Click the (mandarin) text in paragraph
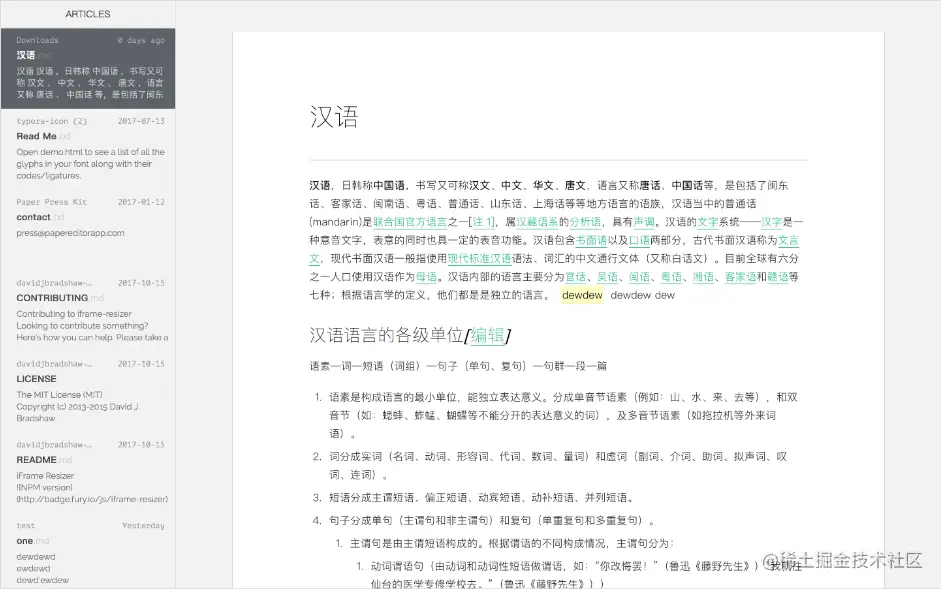Viewport: 941px width, 589px height. [x=336, y=222]
